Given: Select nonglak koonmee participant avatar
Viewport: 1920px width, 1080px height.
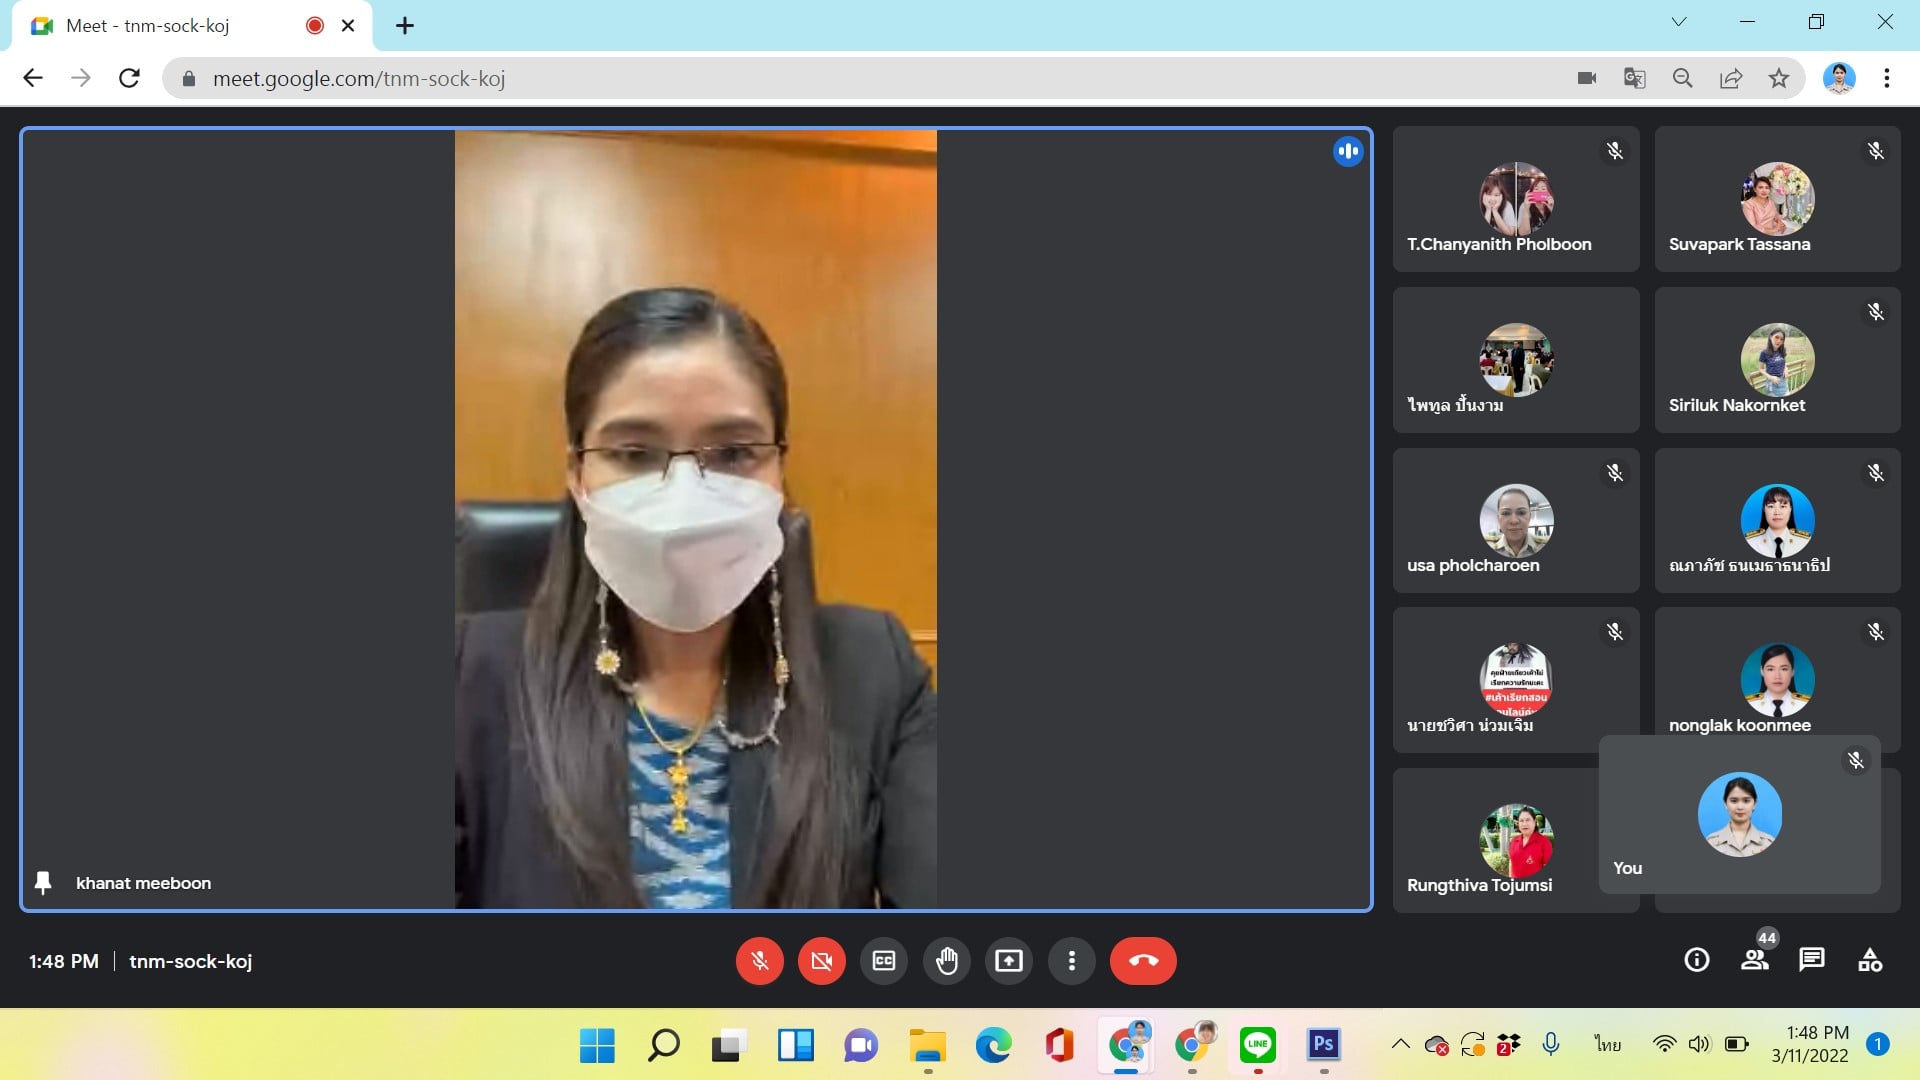Looking at the screenshot, I should (x=1777, y=680).
